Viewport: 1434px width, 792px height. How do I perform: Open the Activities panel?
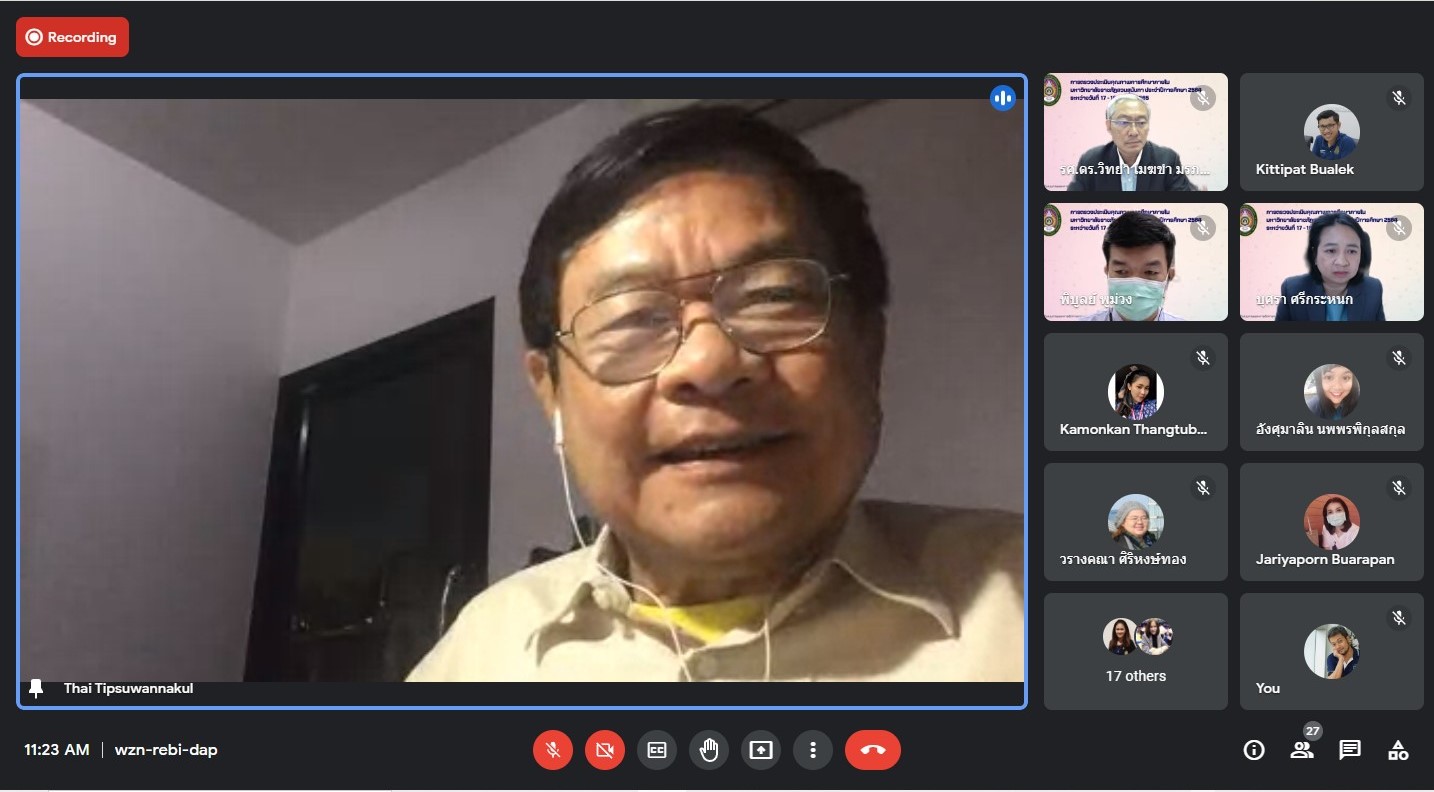[1398, 750]
